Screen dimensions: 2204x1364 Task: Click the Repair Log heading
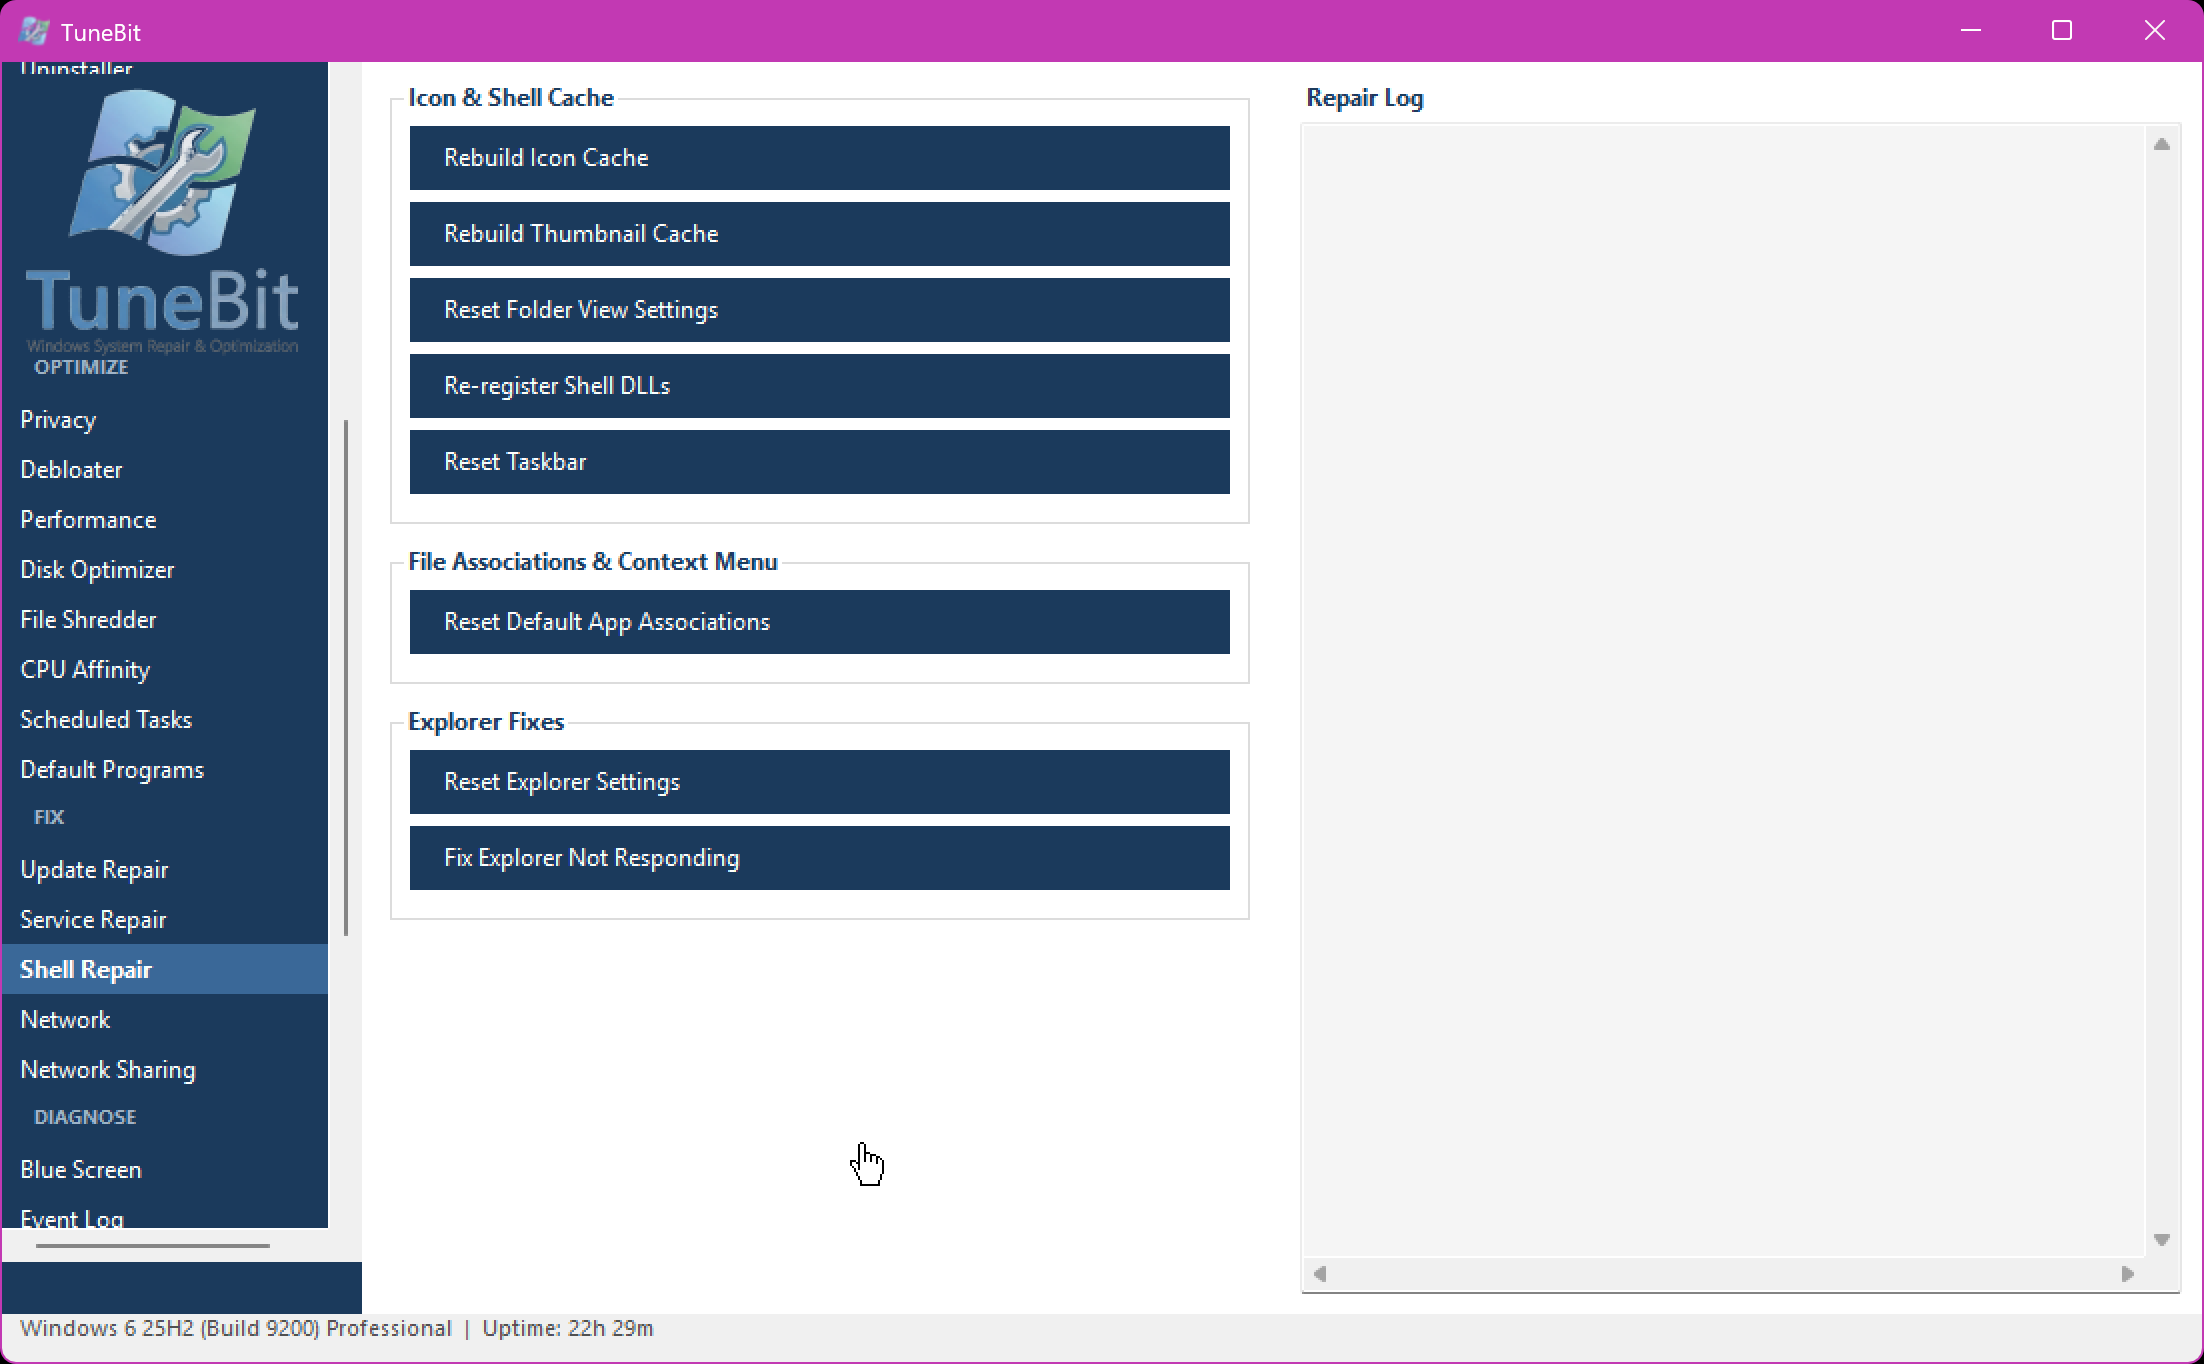click(1365, 98)
